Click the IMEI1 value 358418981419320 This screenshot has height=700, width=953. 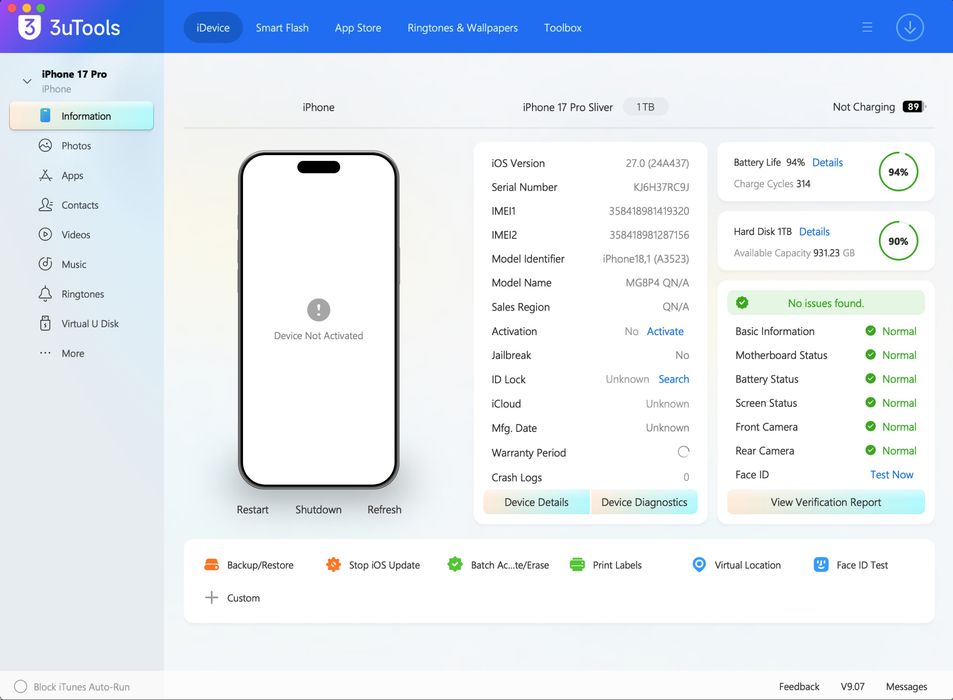tap(649, 211)
